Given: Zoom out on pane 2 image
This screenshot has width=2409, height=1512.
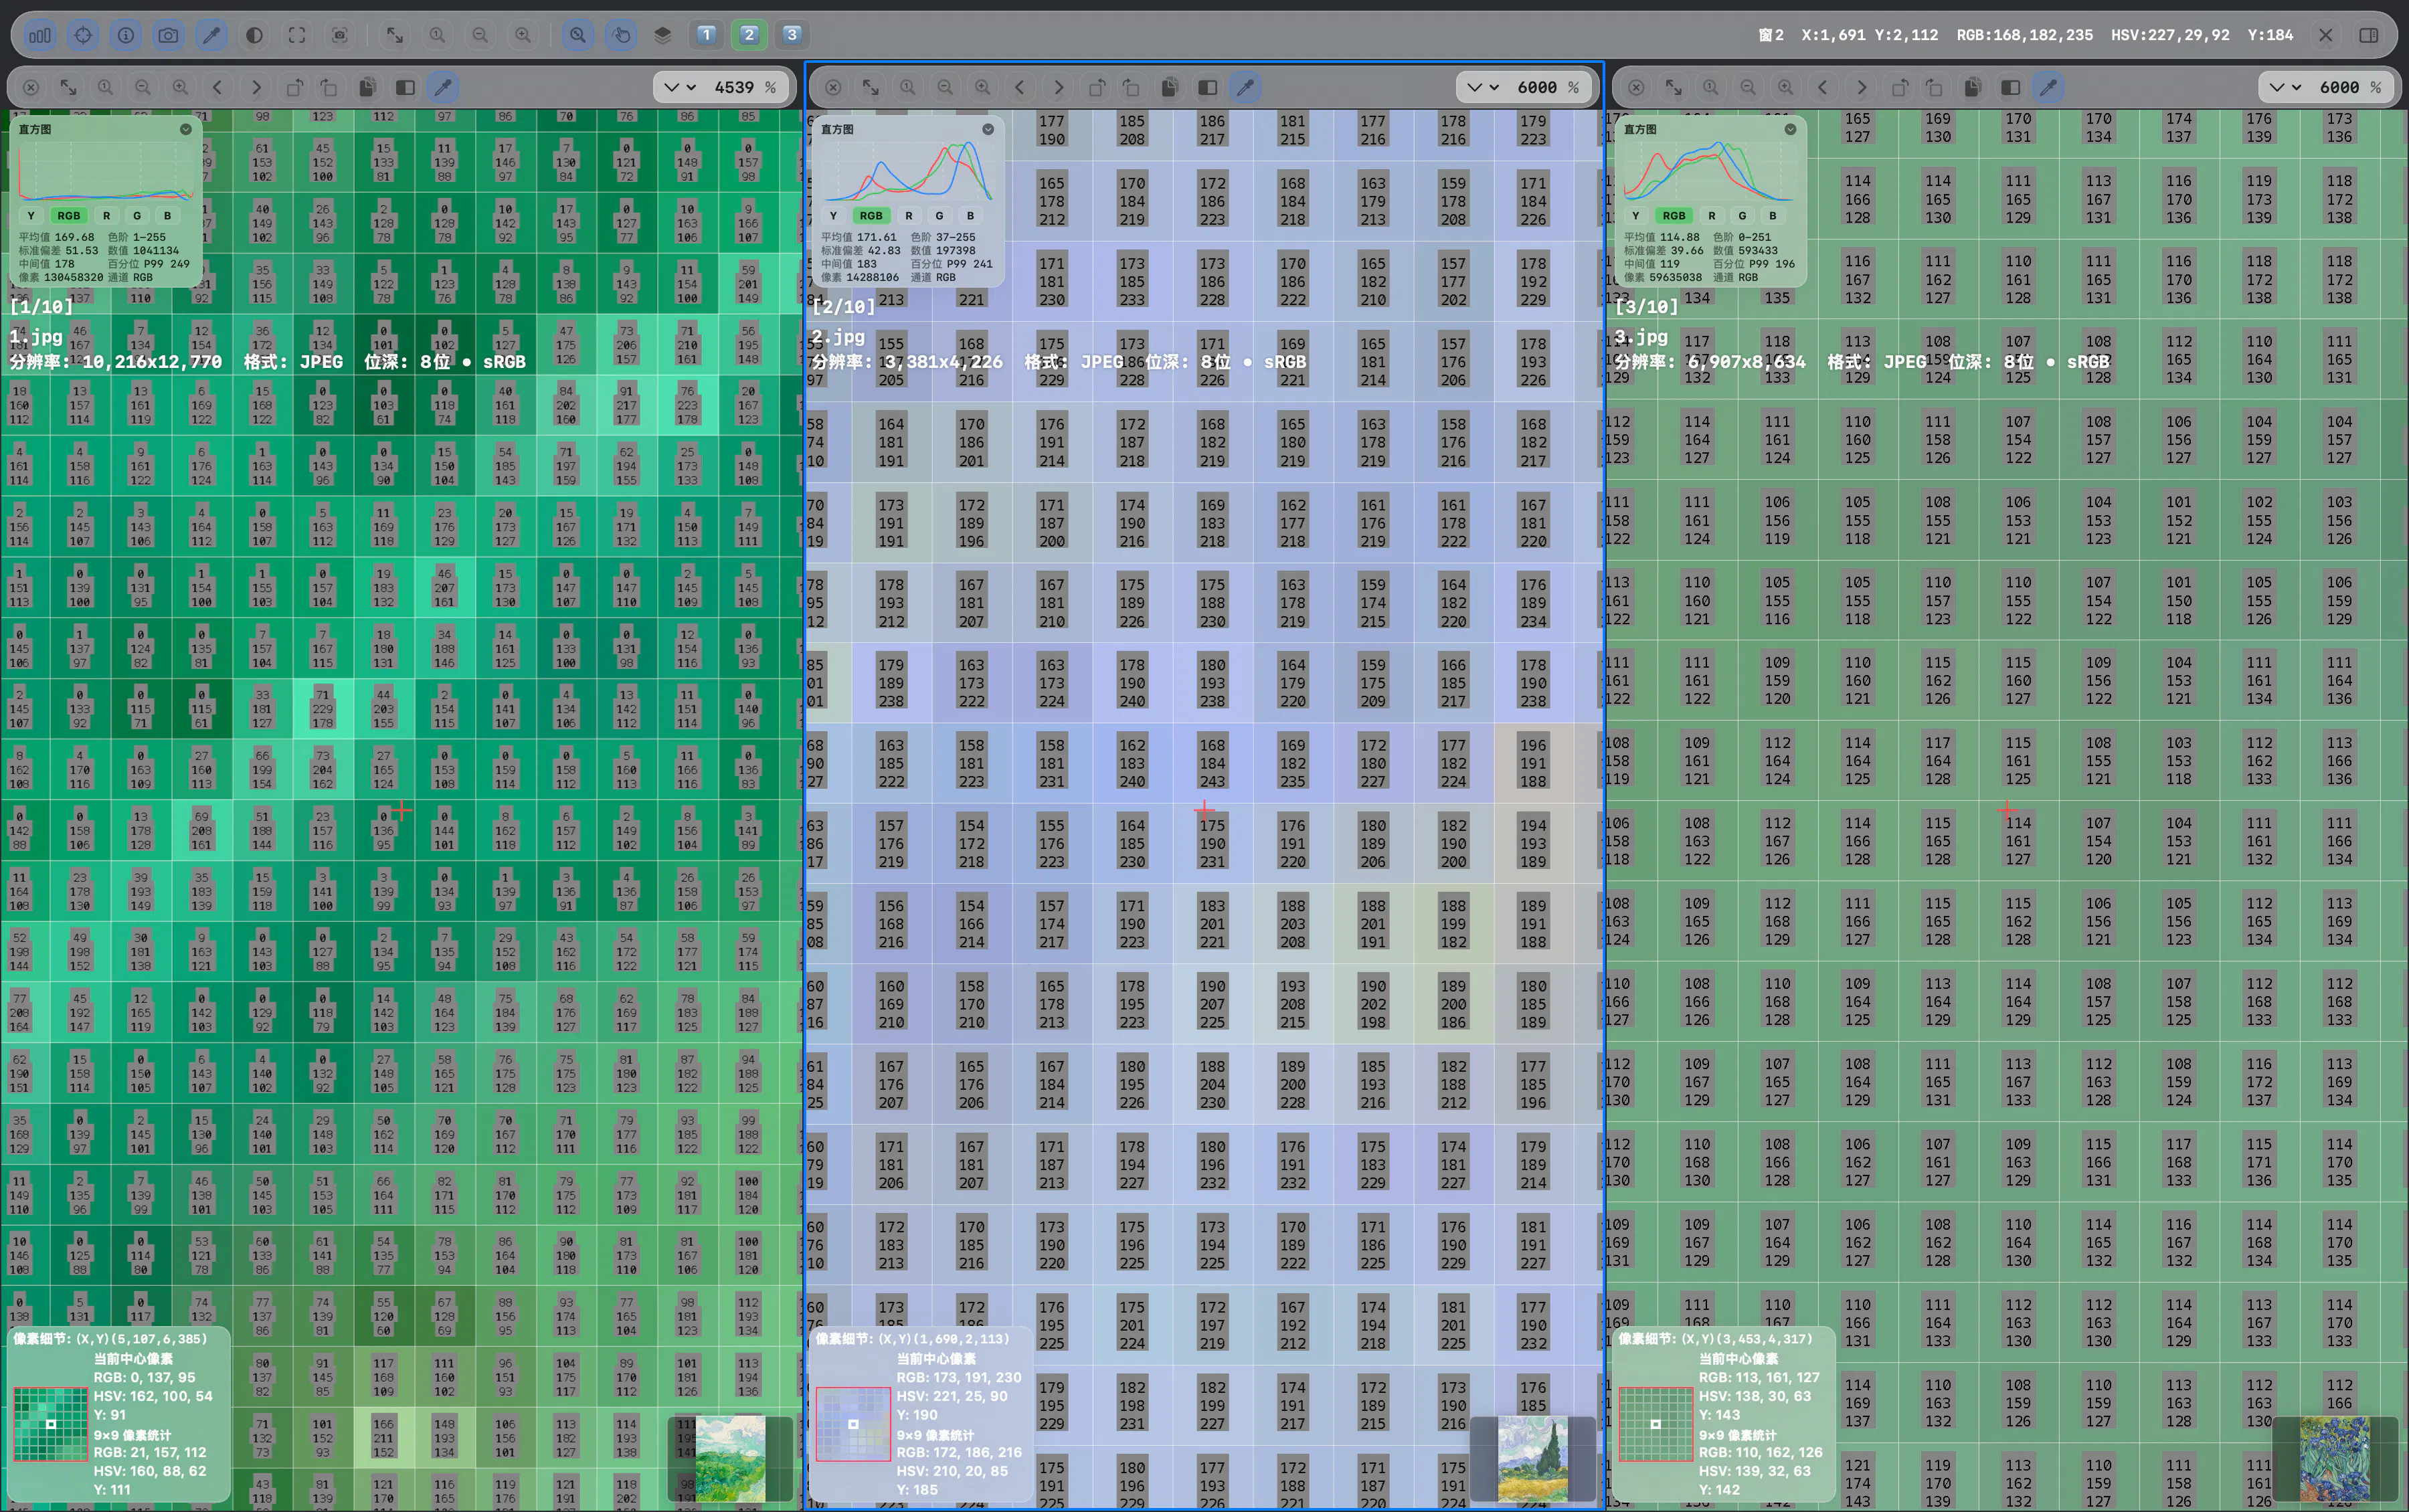Looking at the screenshot, I should coord(945,87).
